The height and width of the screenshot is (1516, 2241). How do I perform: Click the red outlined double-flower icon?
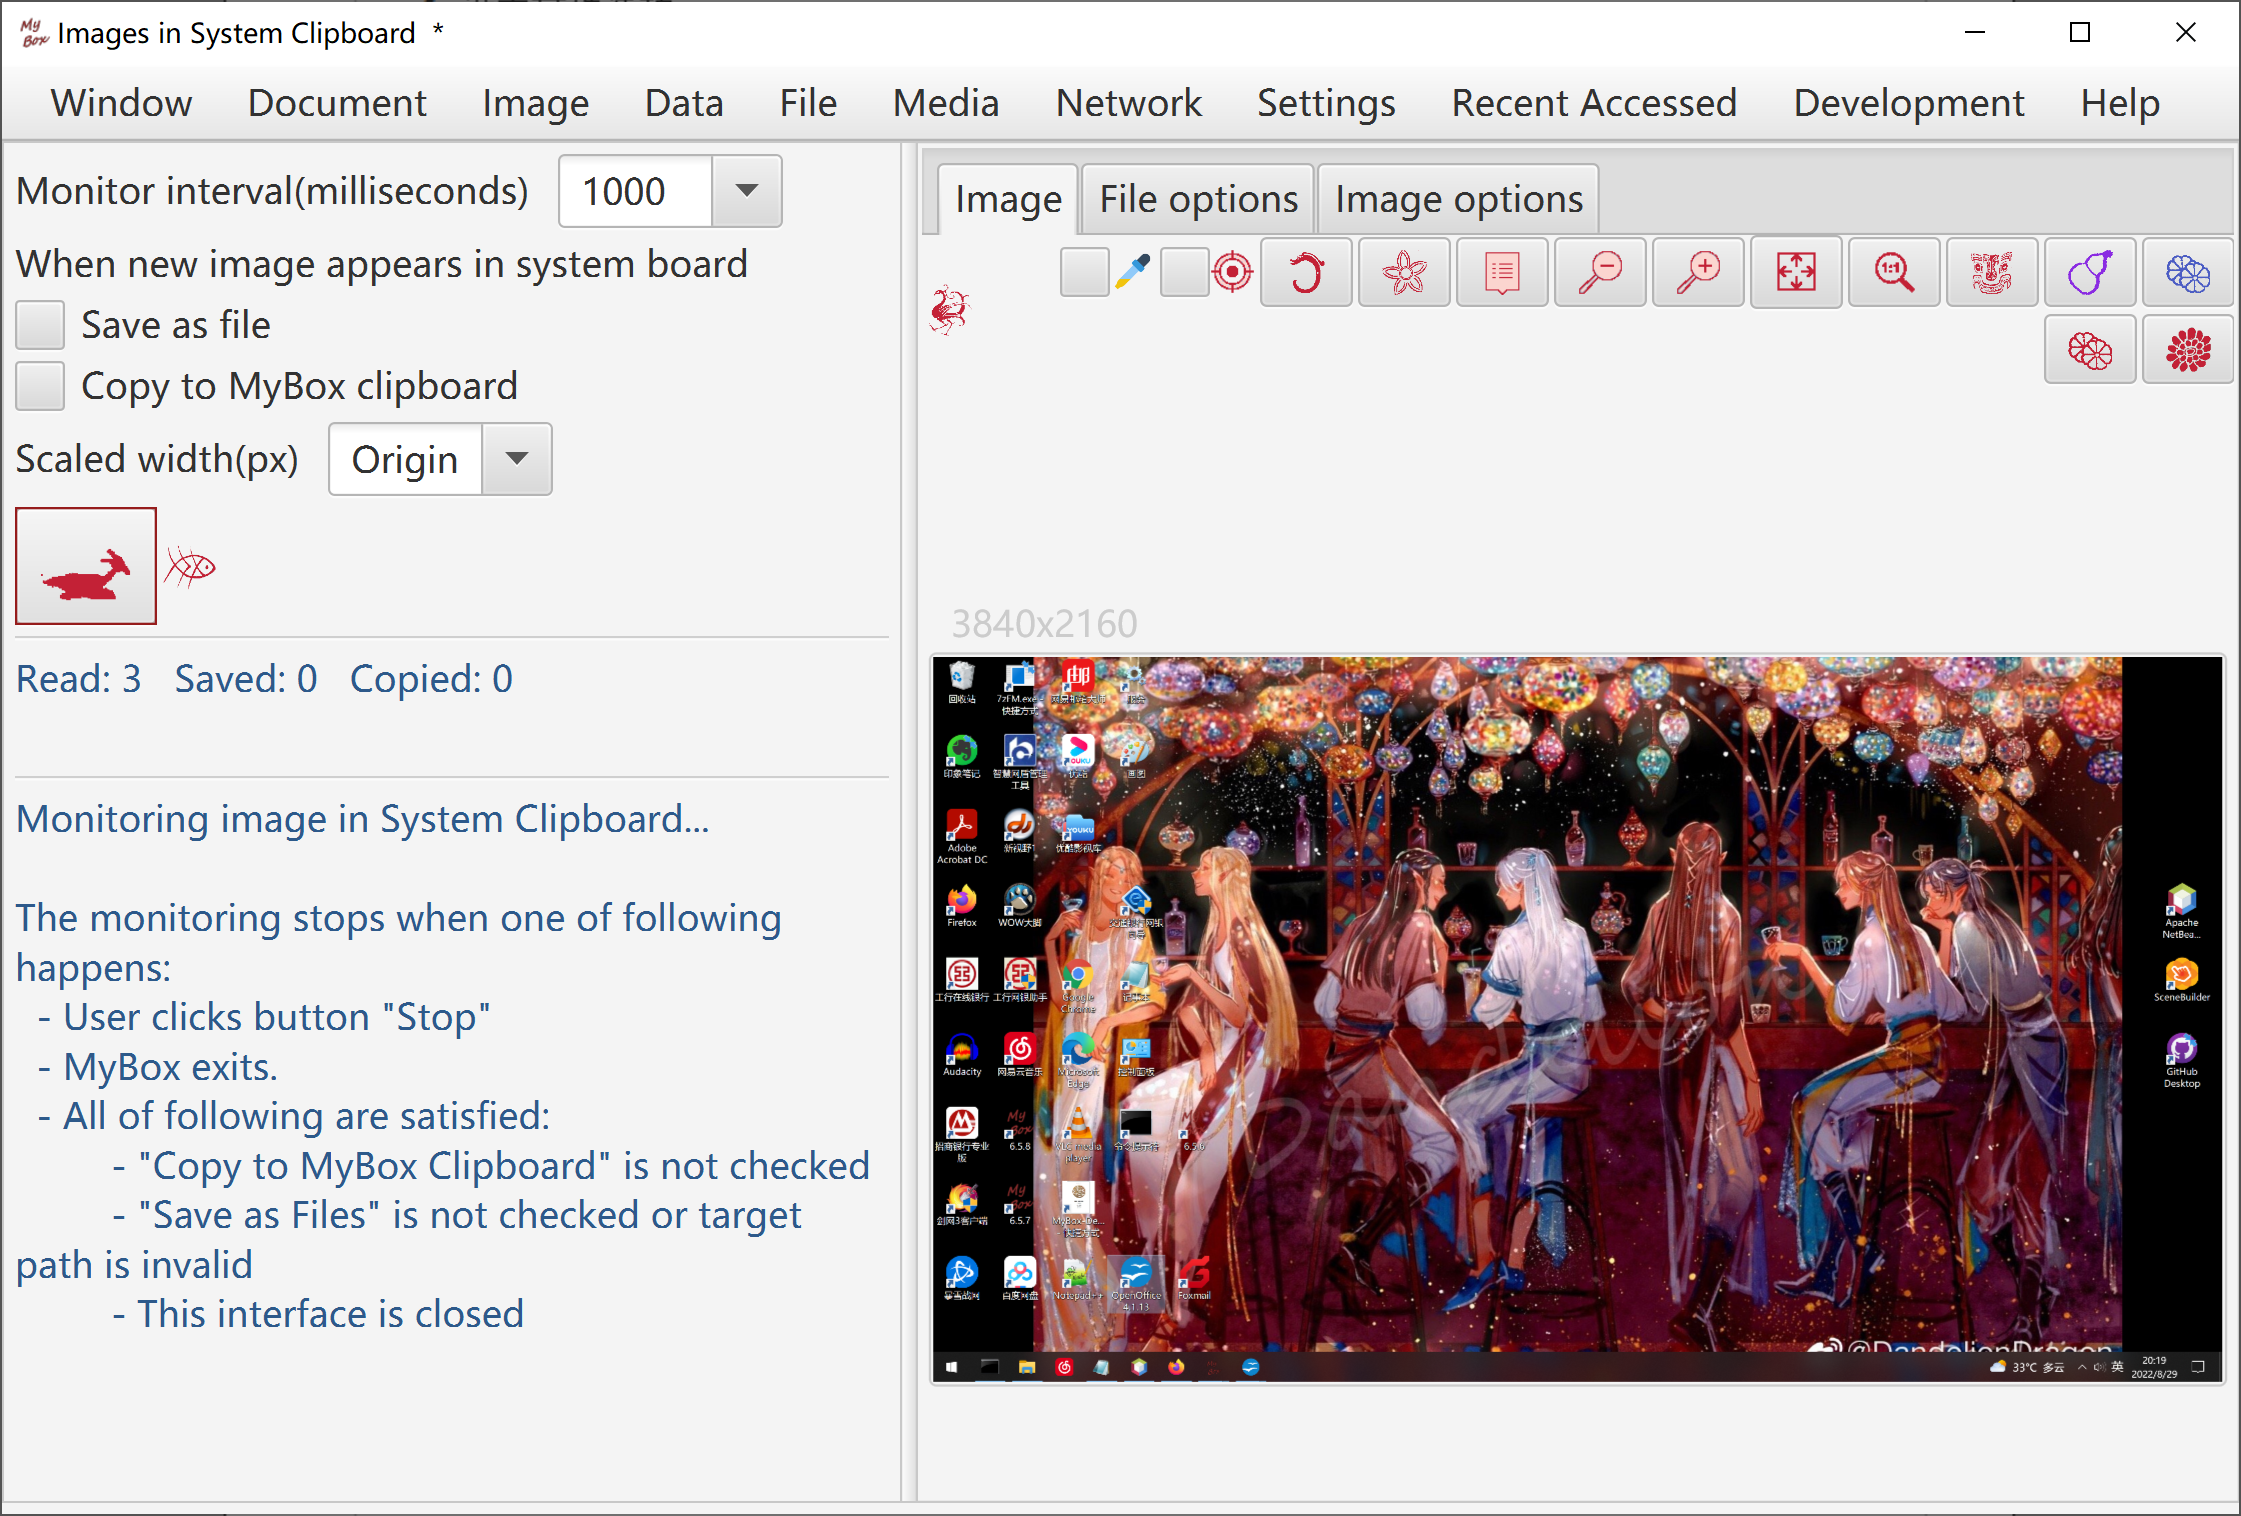tap(2090, 350)
